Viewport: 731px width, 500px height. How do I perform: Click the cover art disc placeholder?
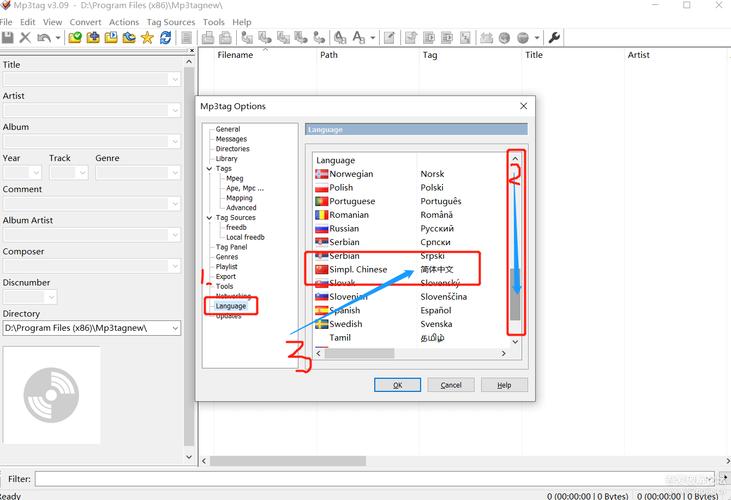pyautogui.click(x=51, y=395)
